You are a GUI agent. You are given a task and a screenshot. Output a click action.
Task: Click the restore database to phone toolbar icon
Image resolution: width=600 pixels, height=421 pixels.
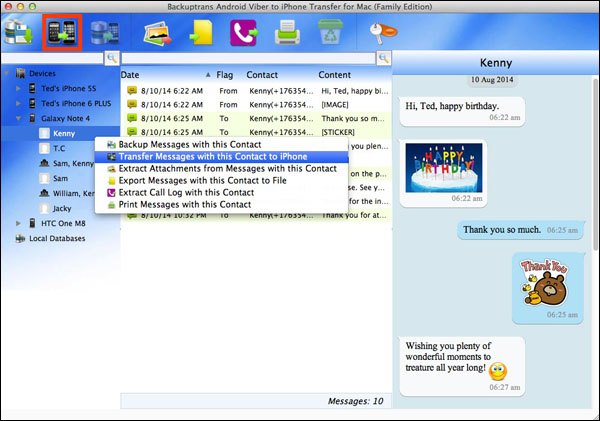(x=105, y=33)
